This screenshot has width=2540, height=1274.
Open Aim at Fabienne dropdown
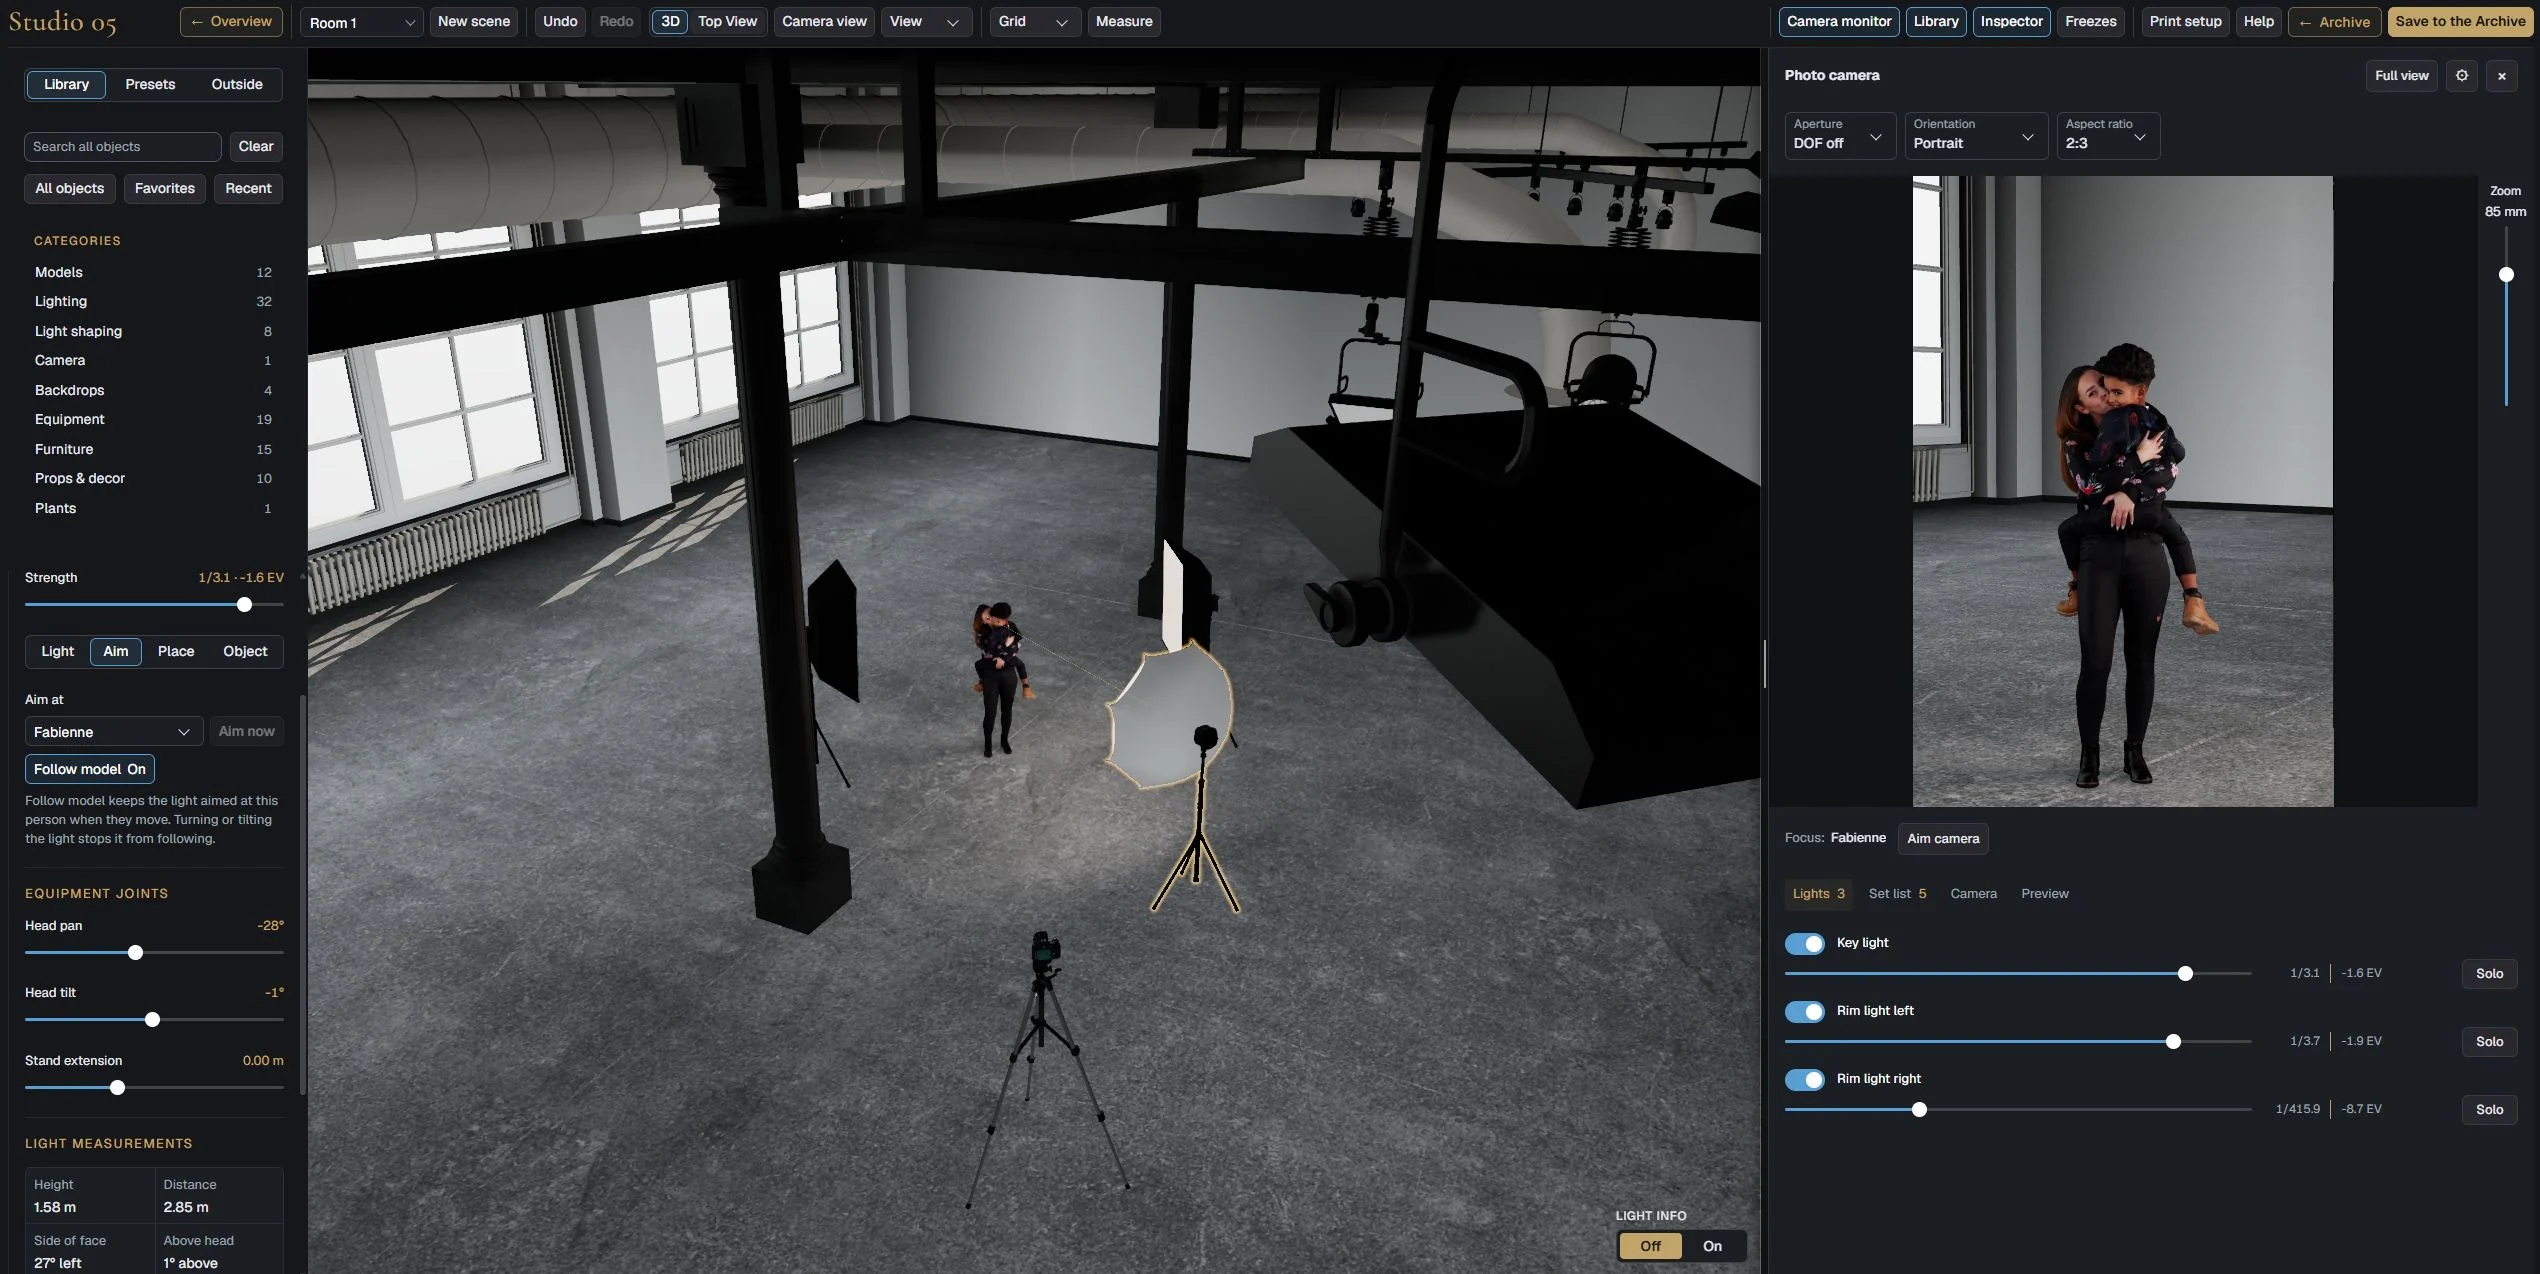(114, 732)
